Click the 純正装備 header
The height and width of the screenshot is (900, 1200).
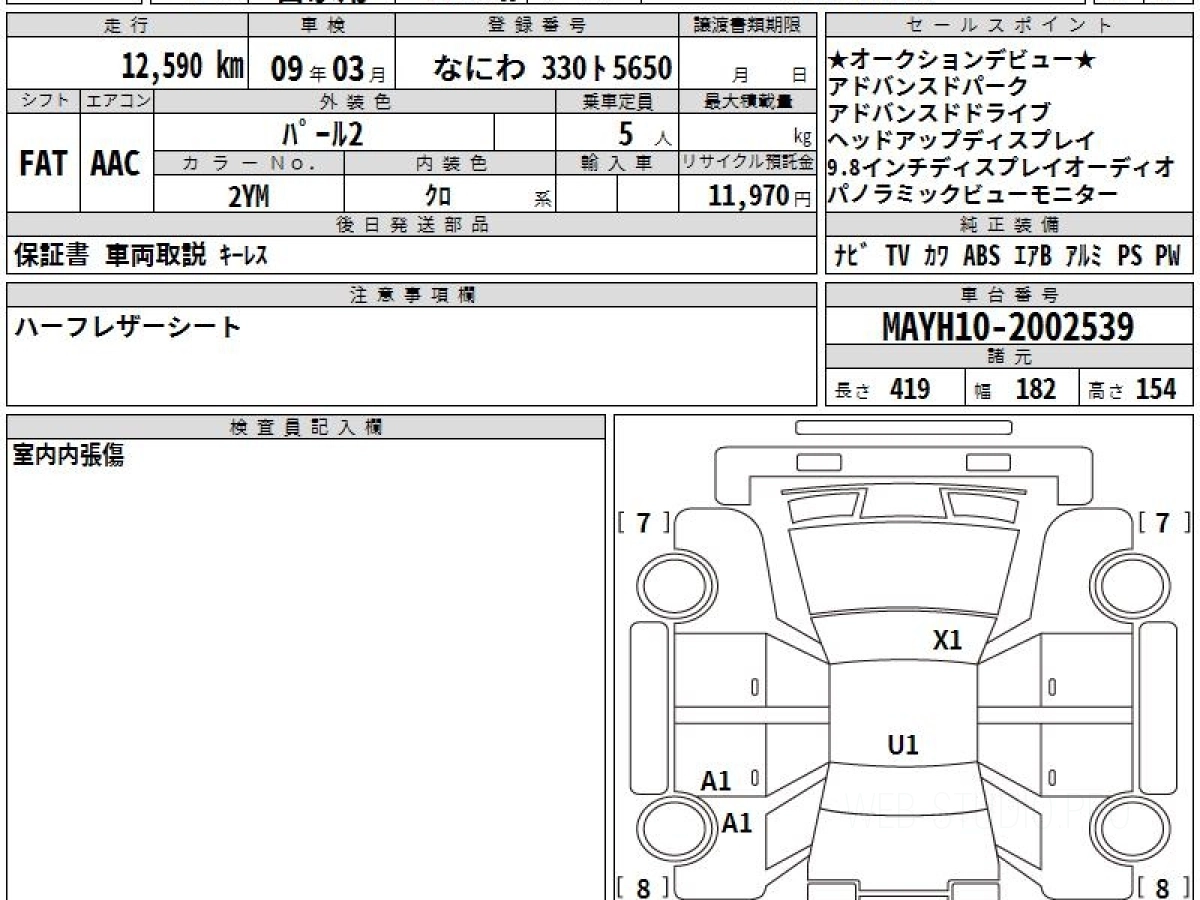point(1010,225)
